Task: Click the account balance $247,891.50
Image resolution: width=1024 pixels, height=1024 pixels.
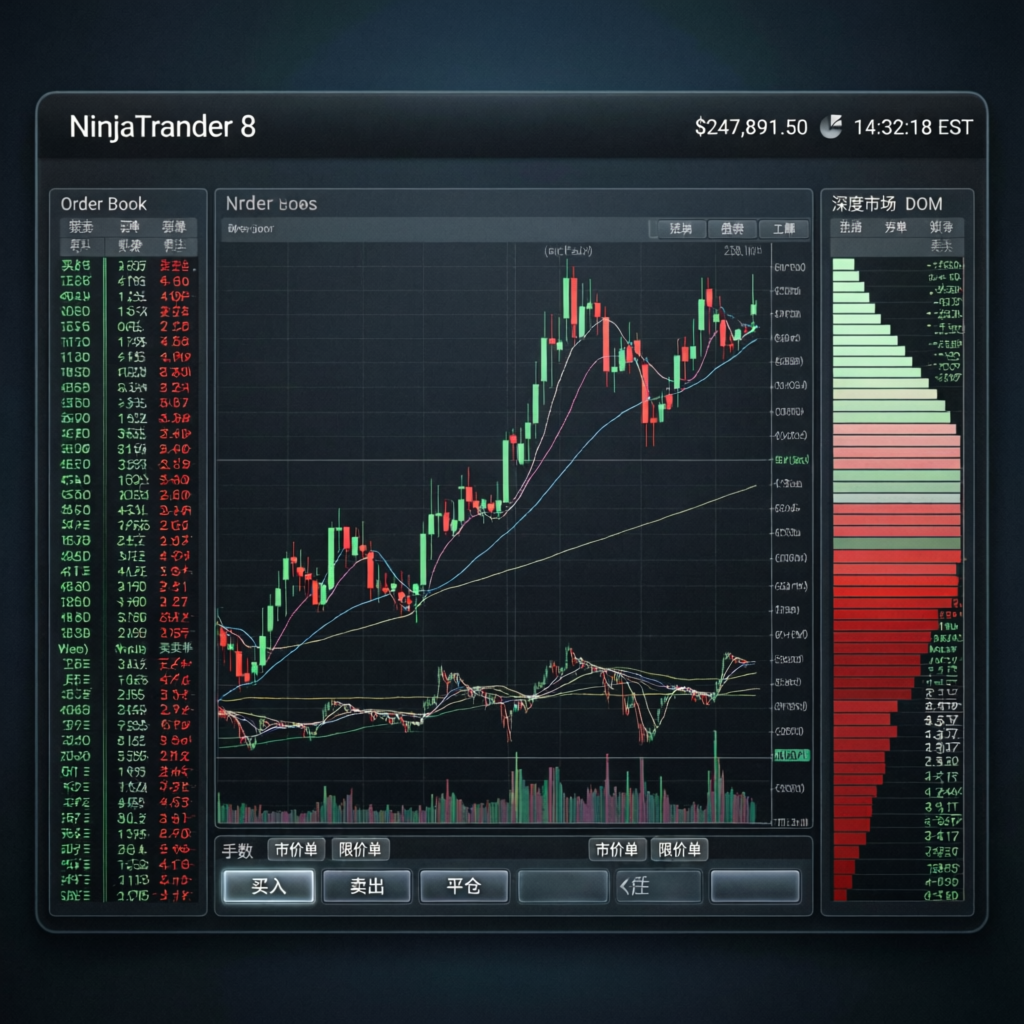Action: [751, 127]
